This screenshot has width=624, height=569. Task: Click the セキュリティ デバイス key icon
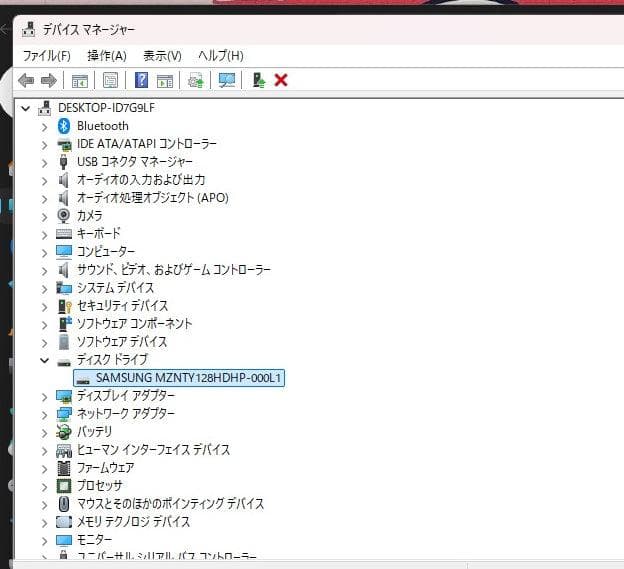pos(64,306)
